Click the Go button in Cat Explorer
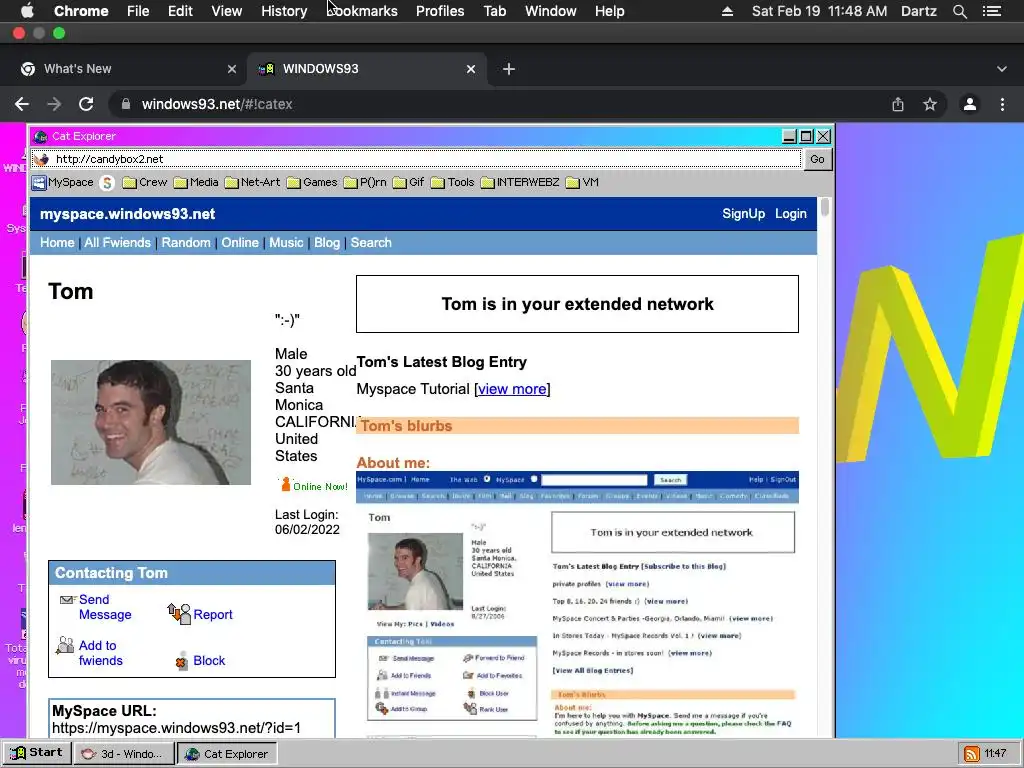Viewport: 1024px width, 768px height. point(817,159)
